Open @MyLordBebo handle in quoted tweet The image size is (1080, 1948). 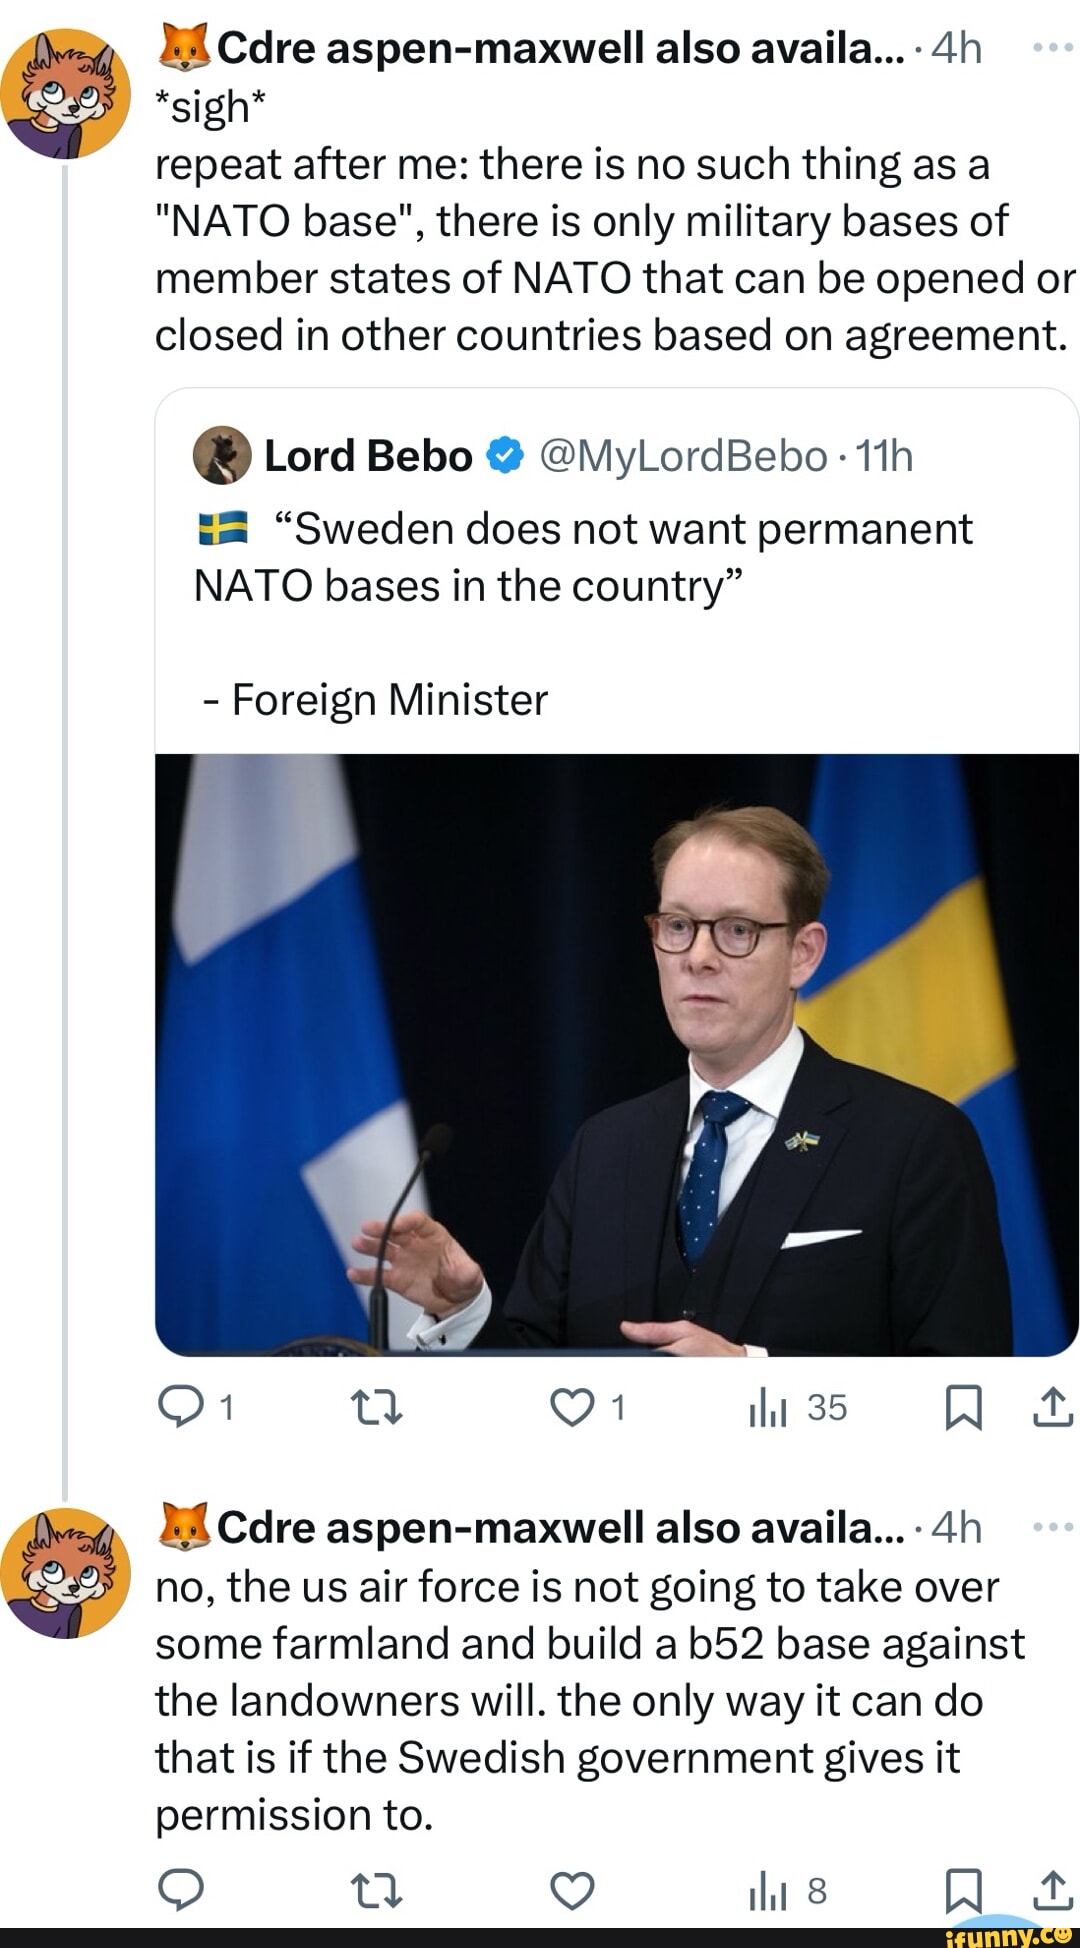[683, 456]
